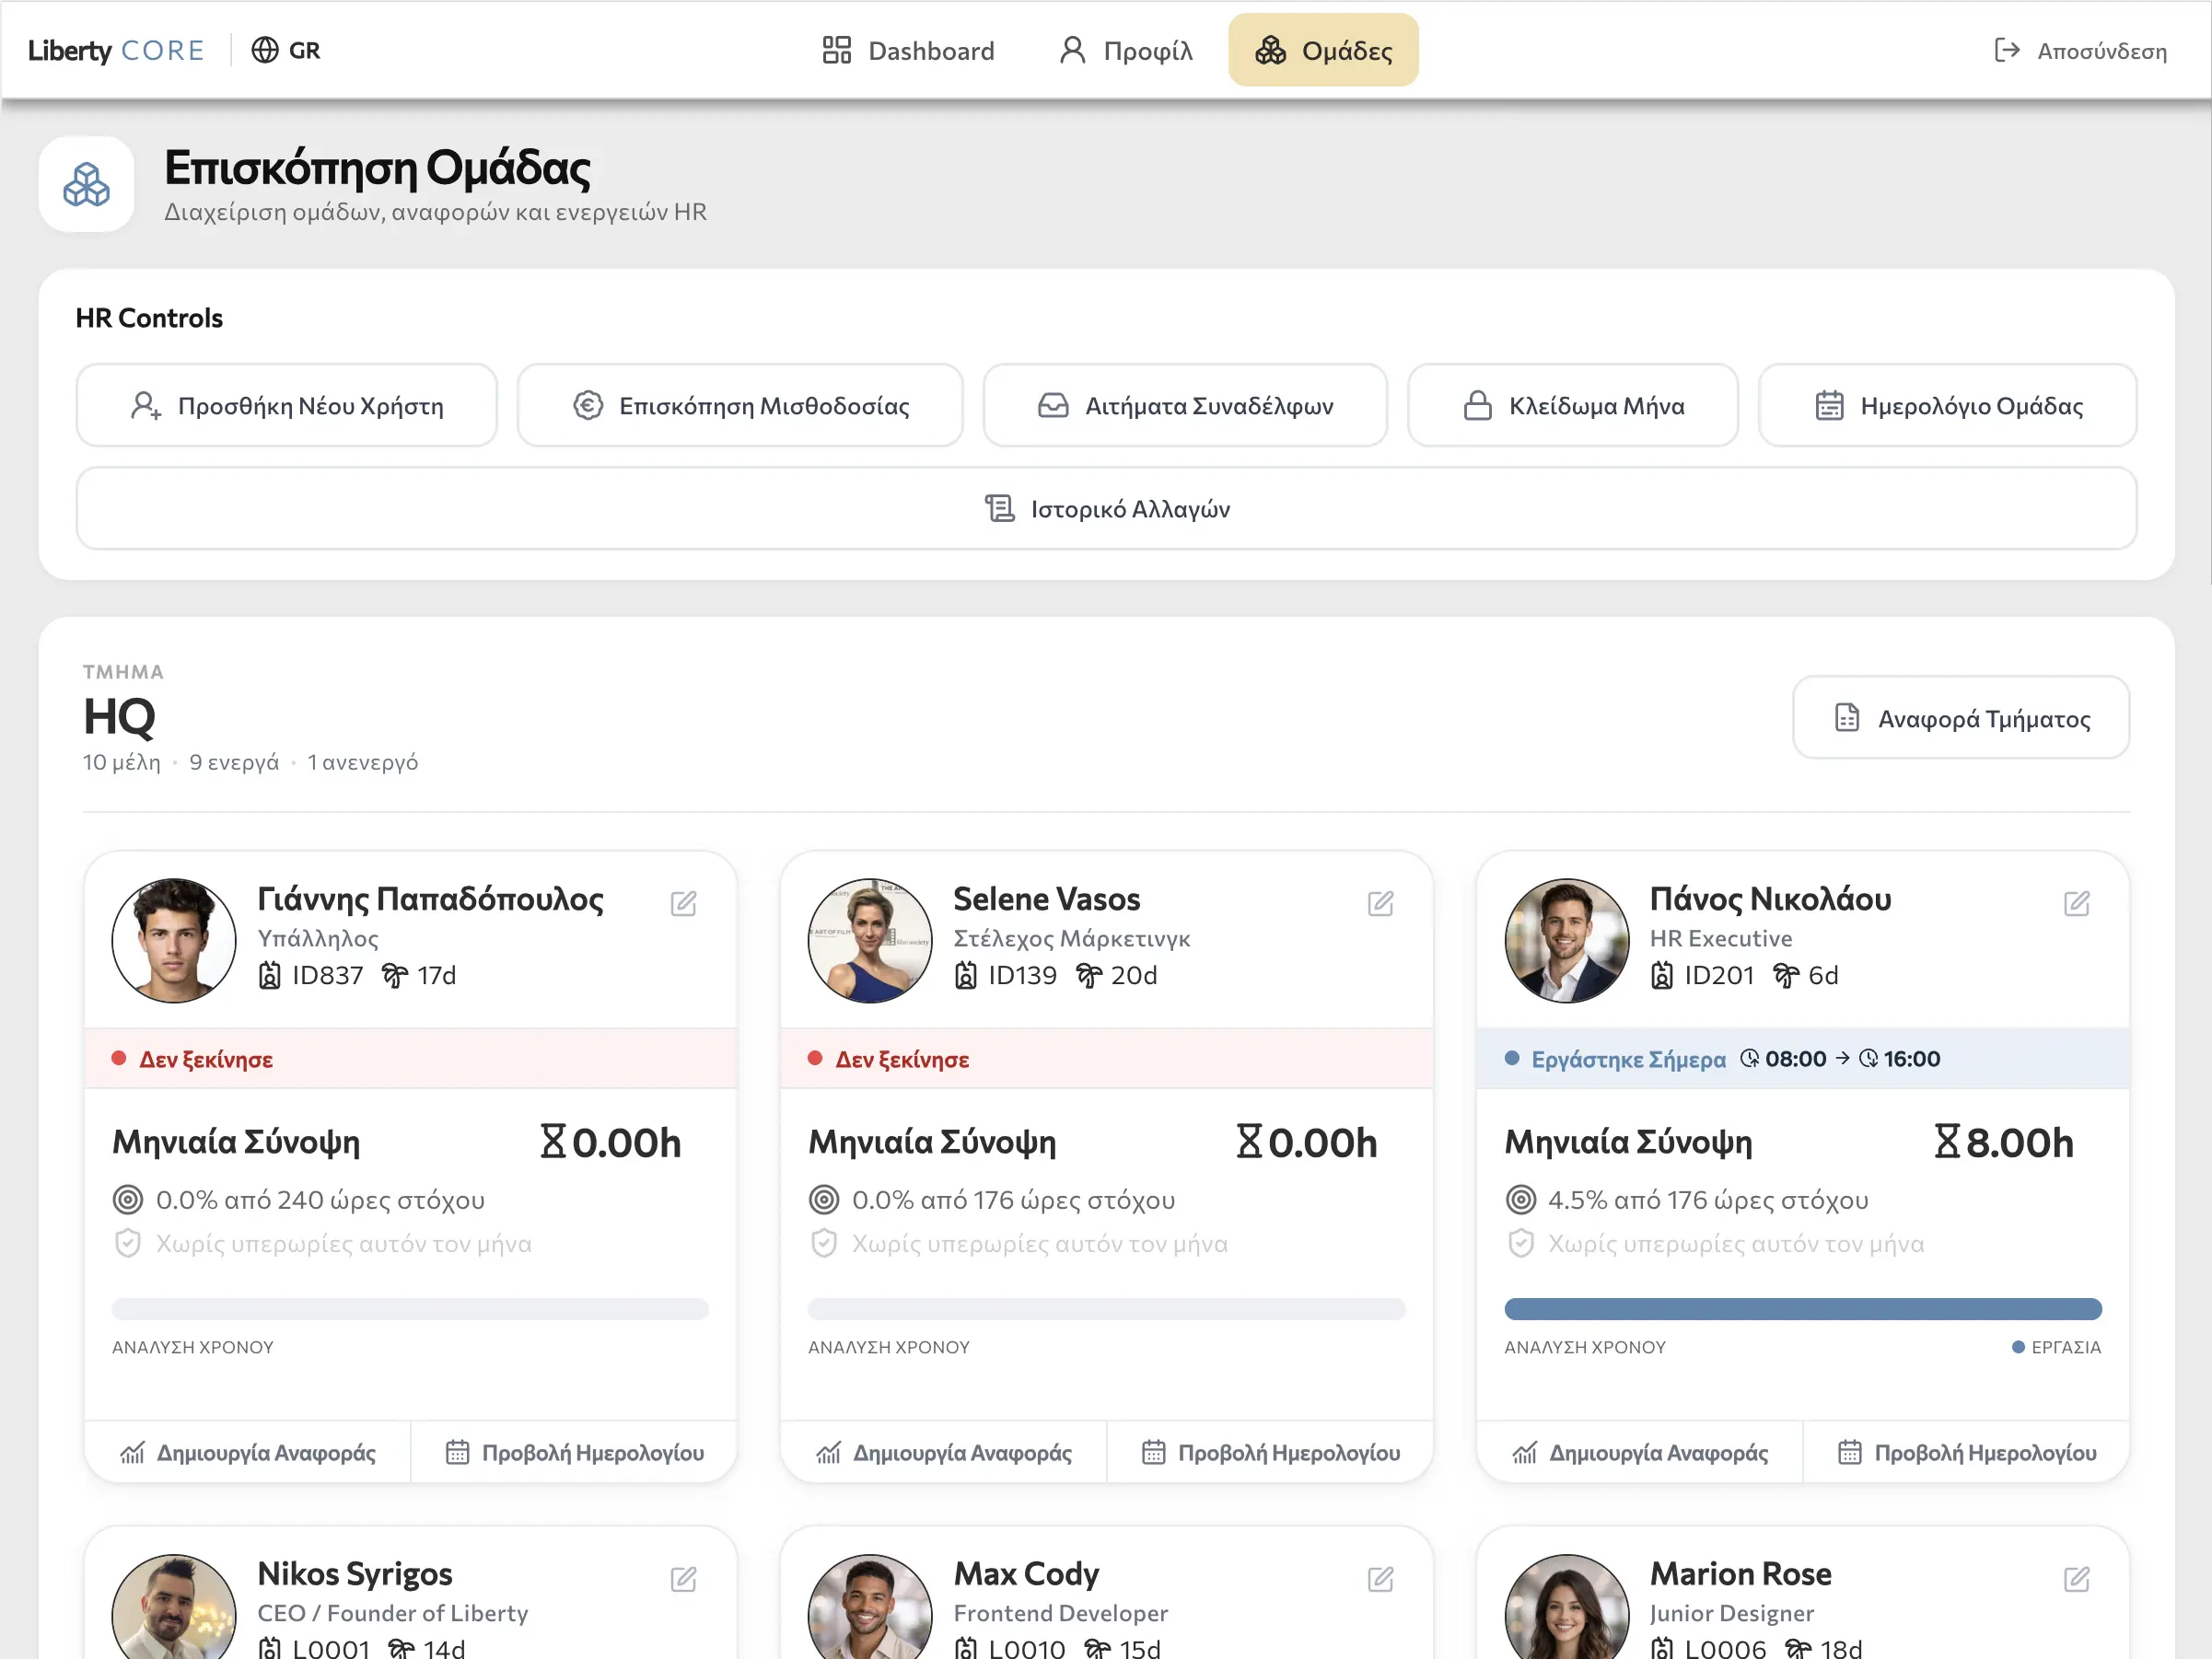Click Προβολή Ημερολογίου for Selene Vasos

click(1270, 1452)
